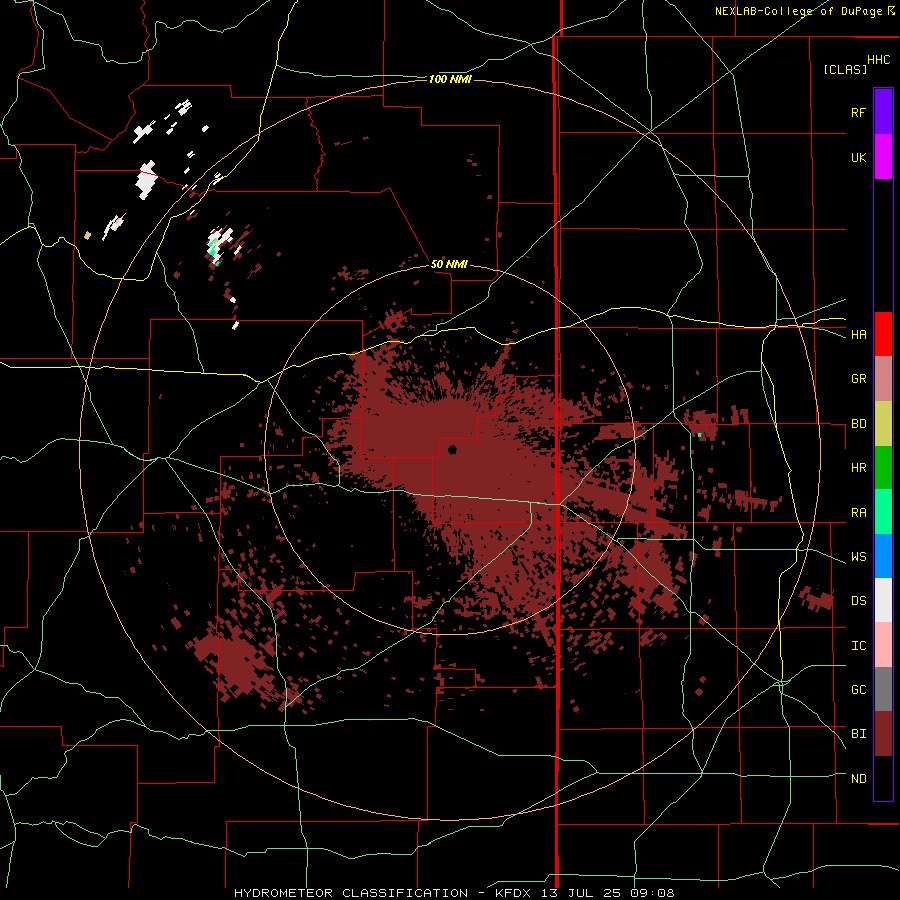Select the dusty pink GR swatch

pos(883,378)
